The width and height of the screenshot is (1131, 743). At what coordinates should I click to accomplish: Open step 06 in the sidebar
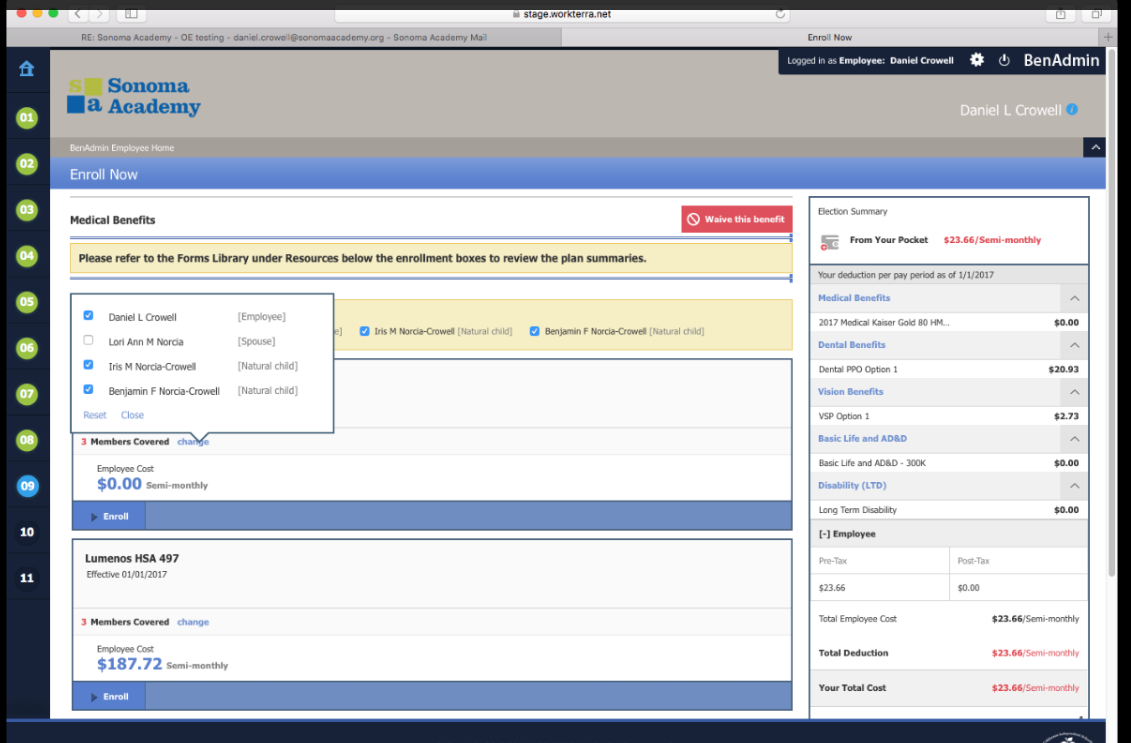27,348
